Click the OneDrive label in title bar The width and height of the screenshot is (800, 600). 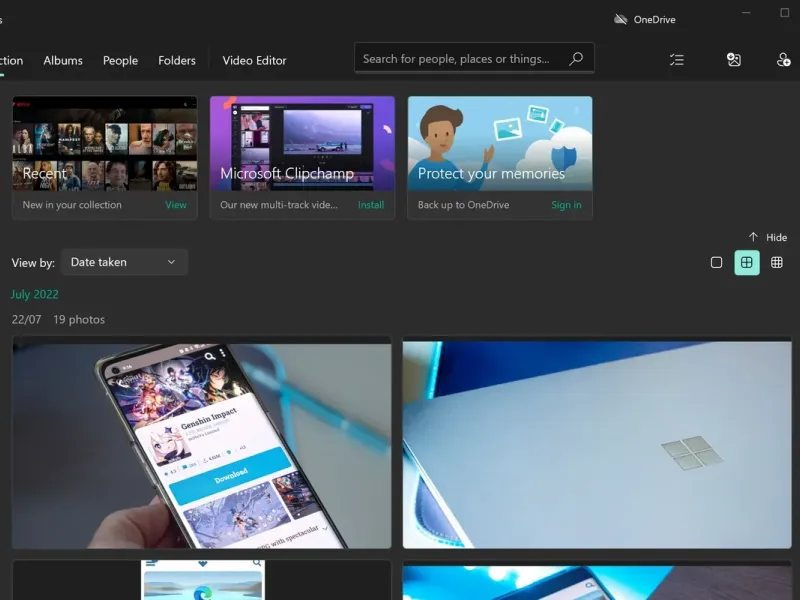[654, 20]
